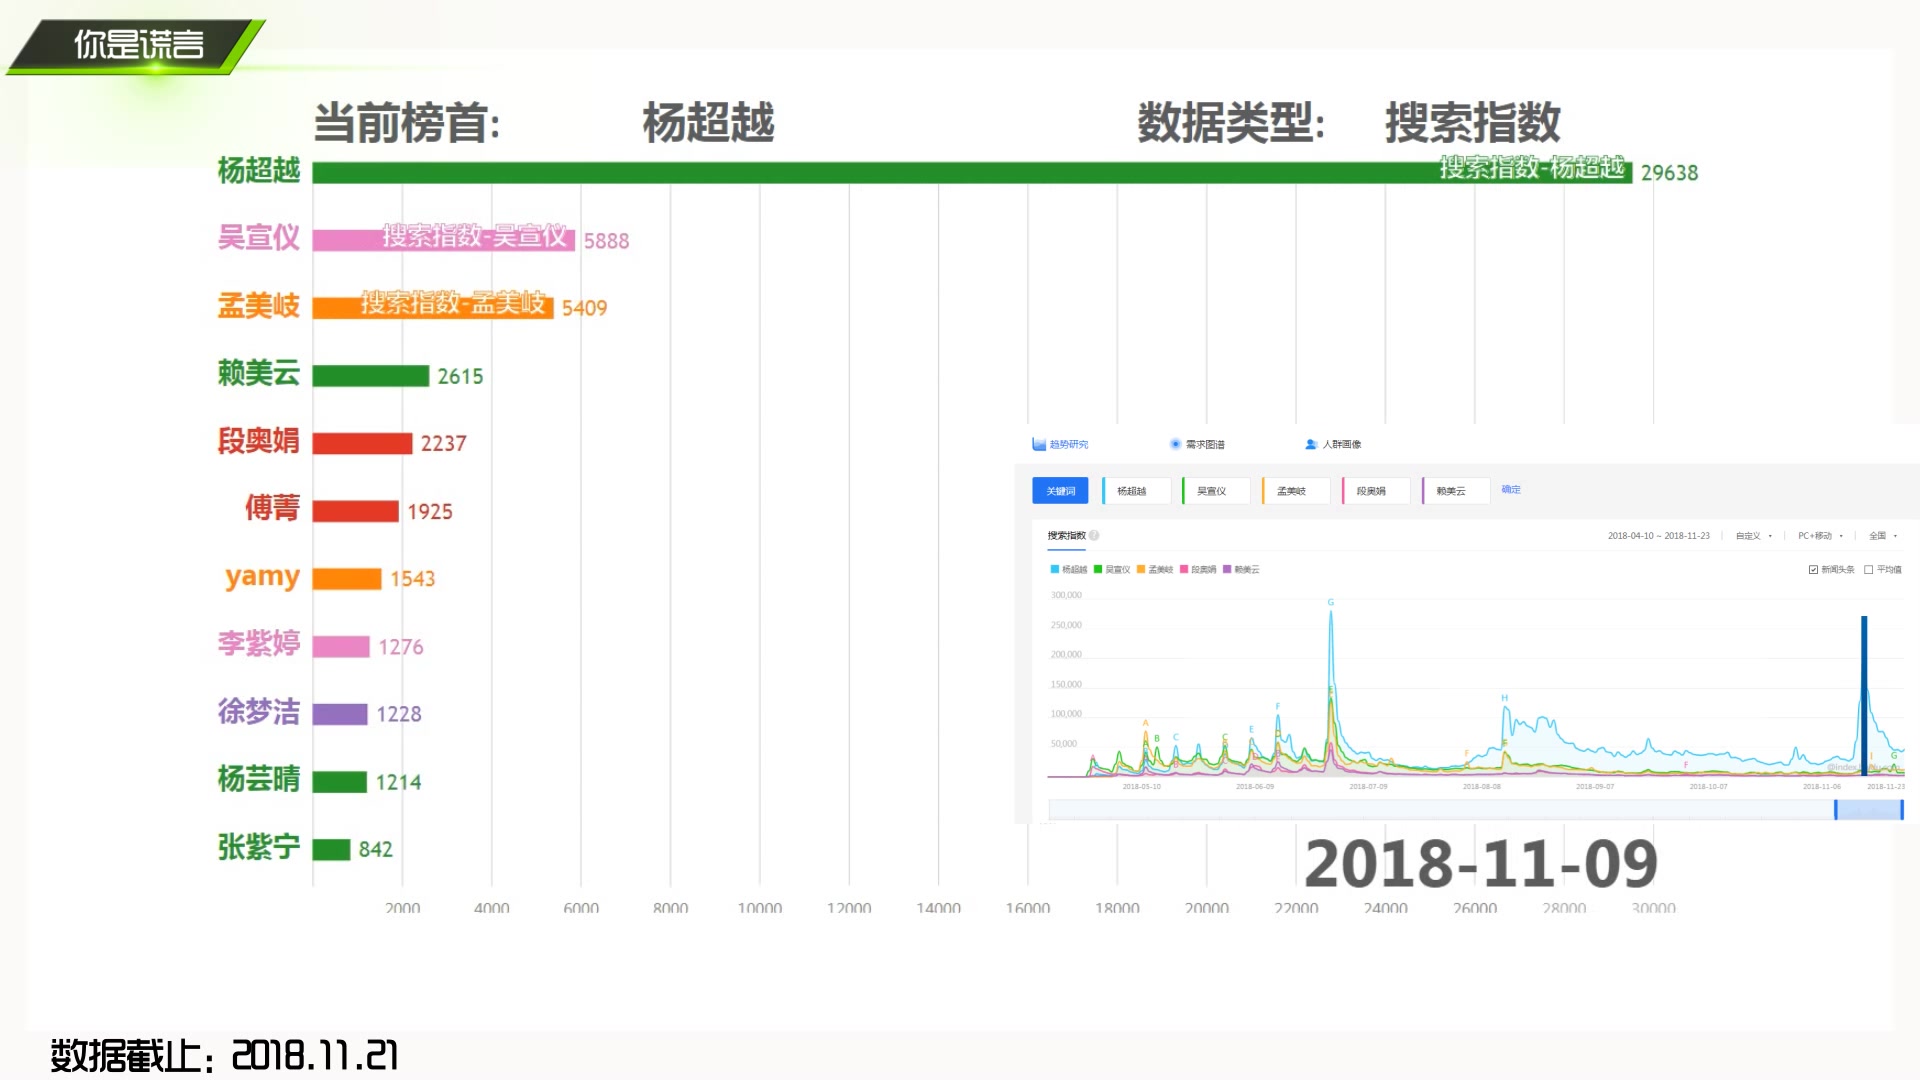
Task: Click the 杨超越 green top bar
Action: [972, 173]
